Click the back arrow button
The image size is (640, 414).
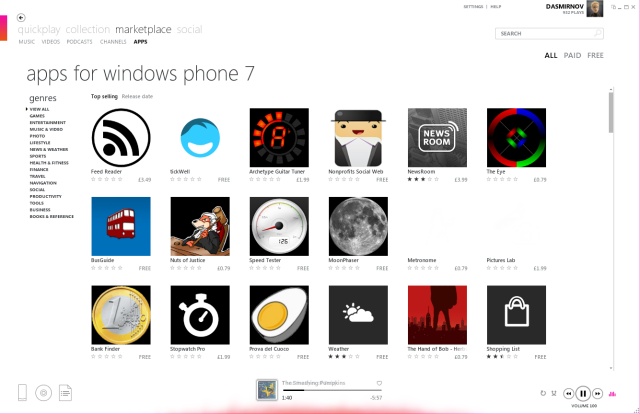point(21,18)
